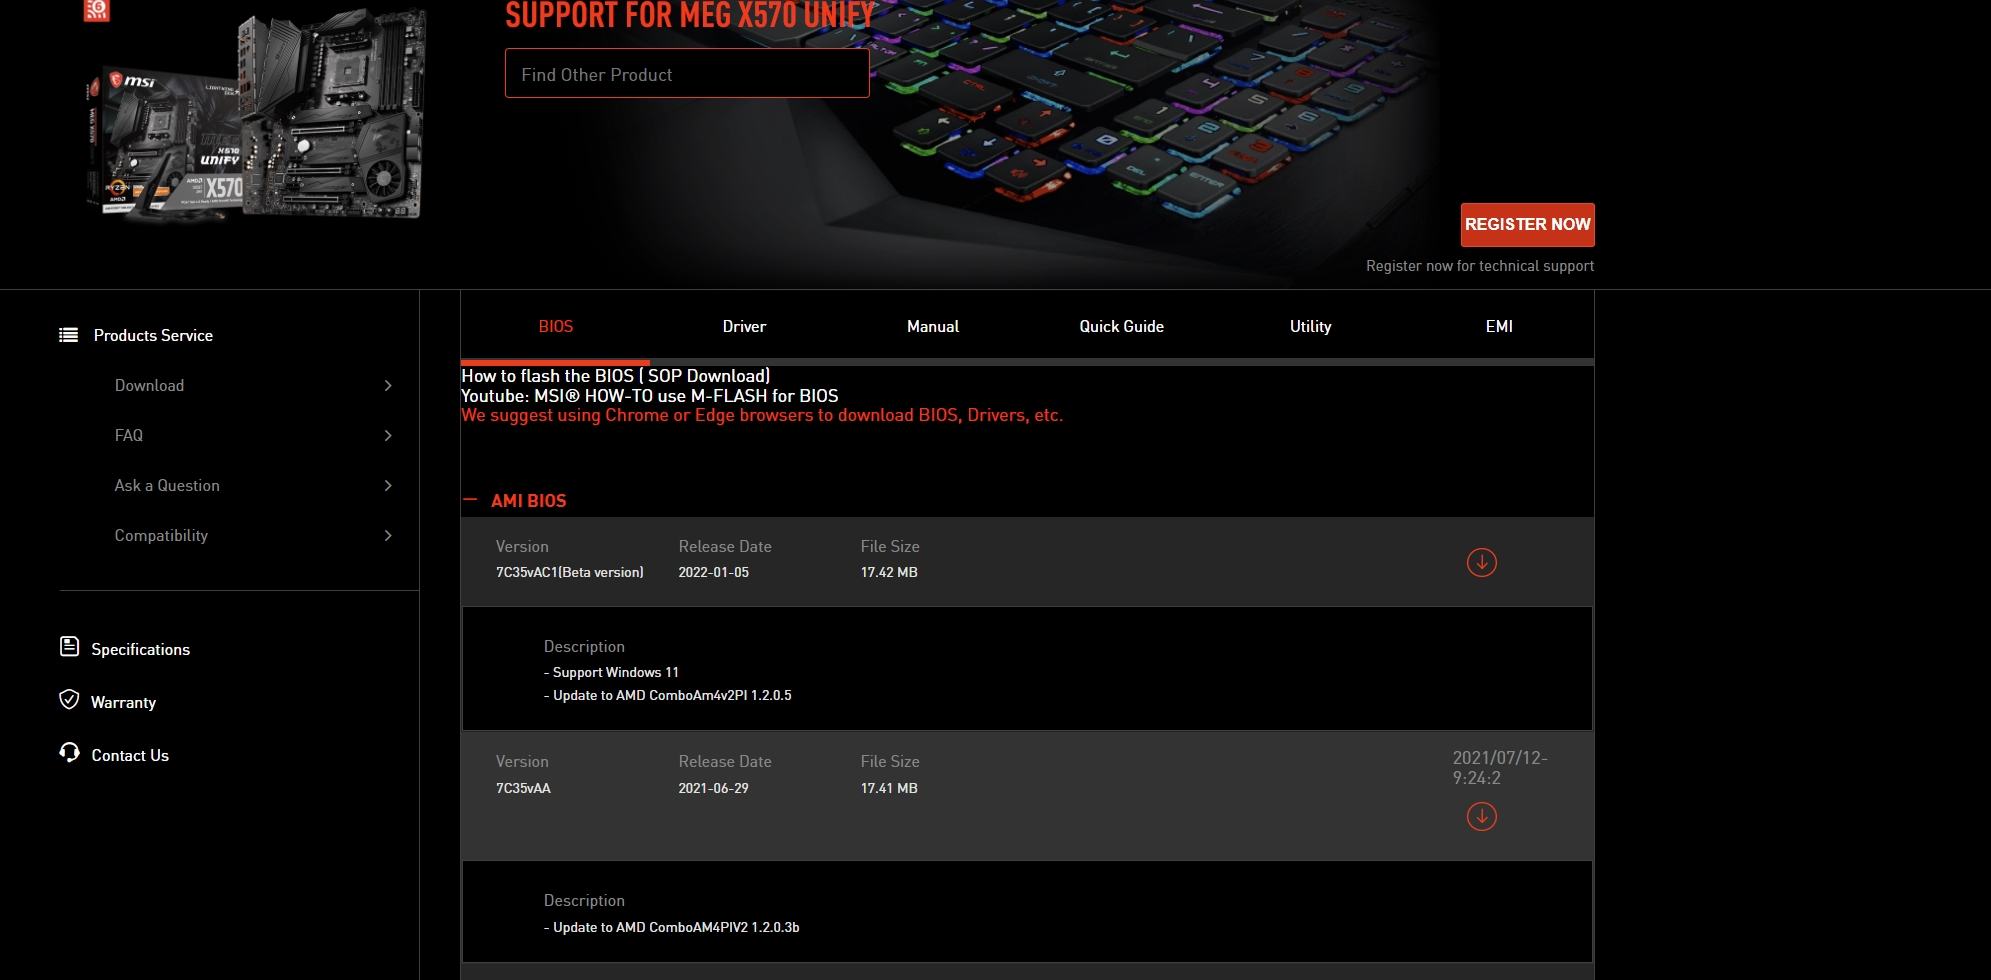Click the Find Other Product search field
The height and width of the screenshot is (980, 1991).
click(x=687, y=73)
